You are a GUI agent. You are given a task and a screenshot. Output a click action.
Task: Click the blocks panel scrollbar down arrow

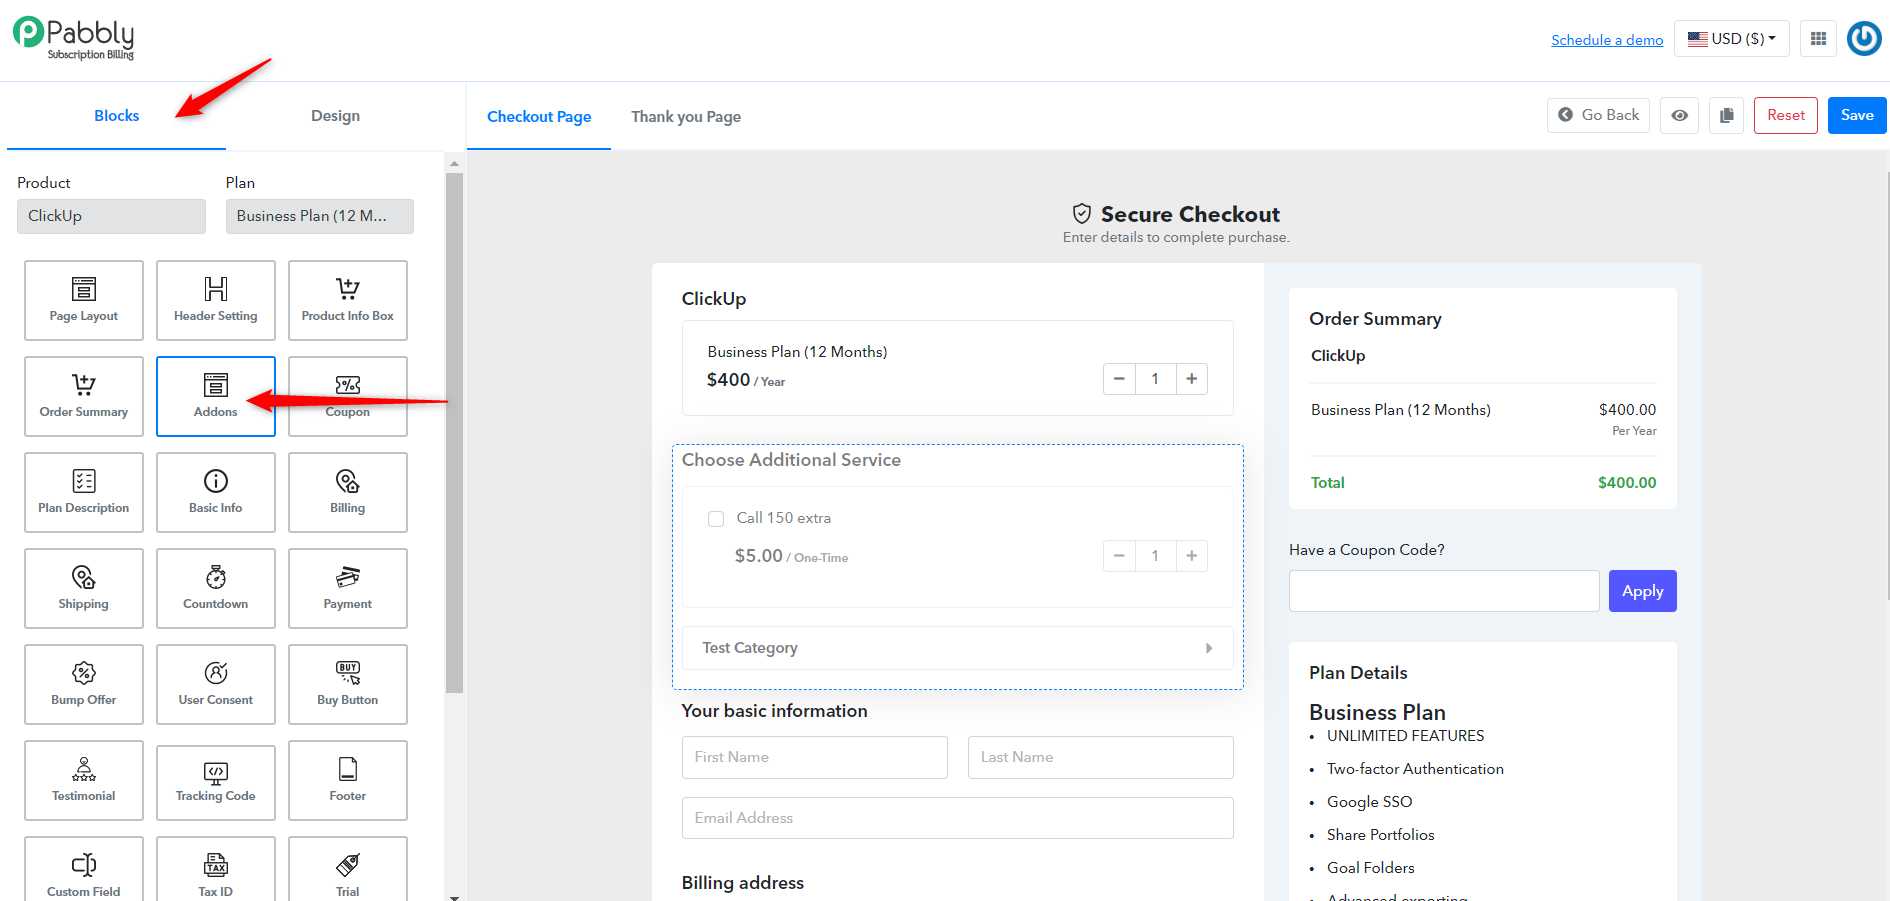click(x=455, y=897)
